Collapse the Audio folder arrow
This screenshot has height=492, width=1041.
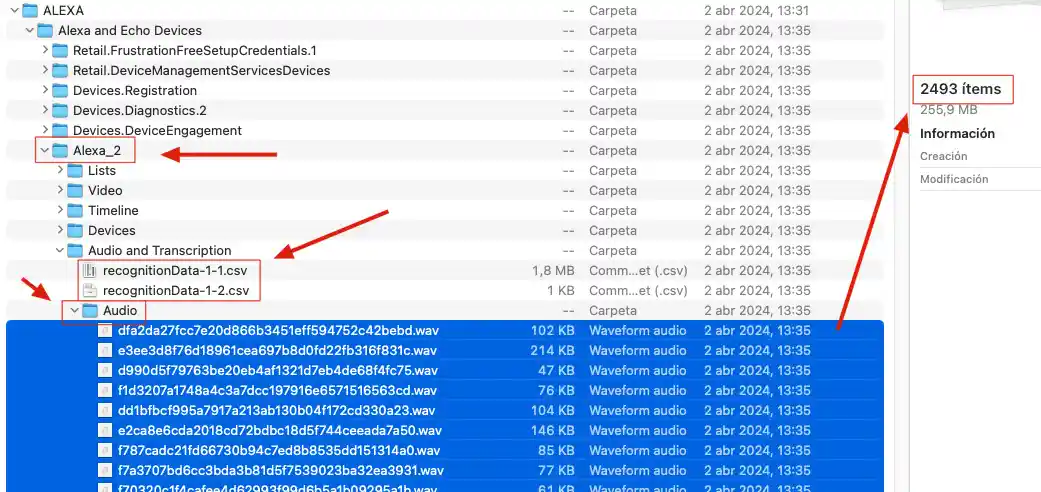[74, 310]
